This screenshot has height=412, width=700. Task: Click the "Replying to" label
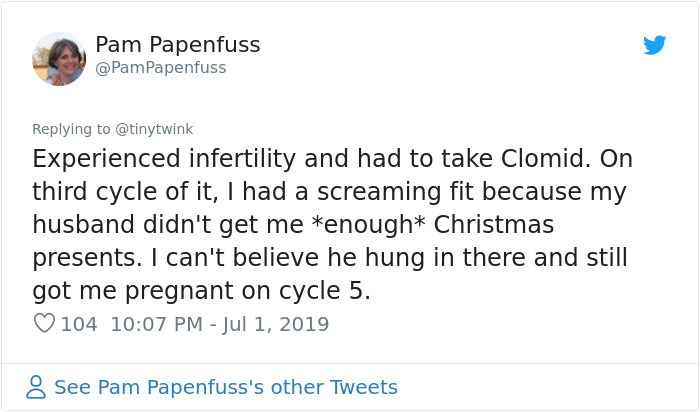coord(71,129)
